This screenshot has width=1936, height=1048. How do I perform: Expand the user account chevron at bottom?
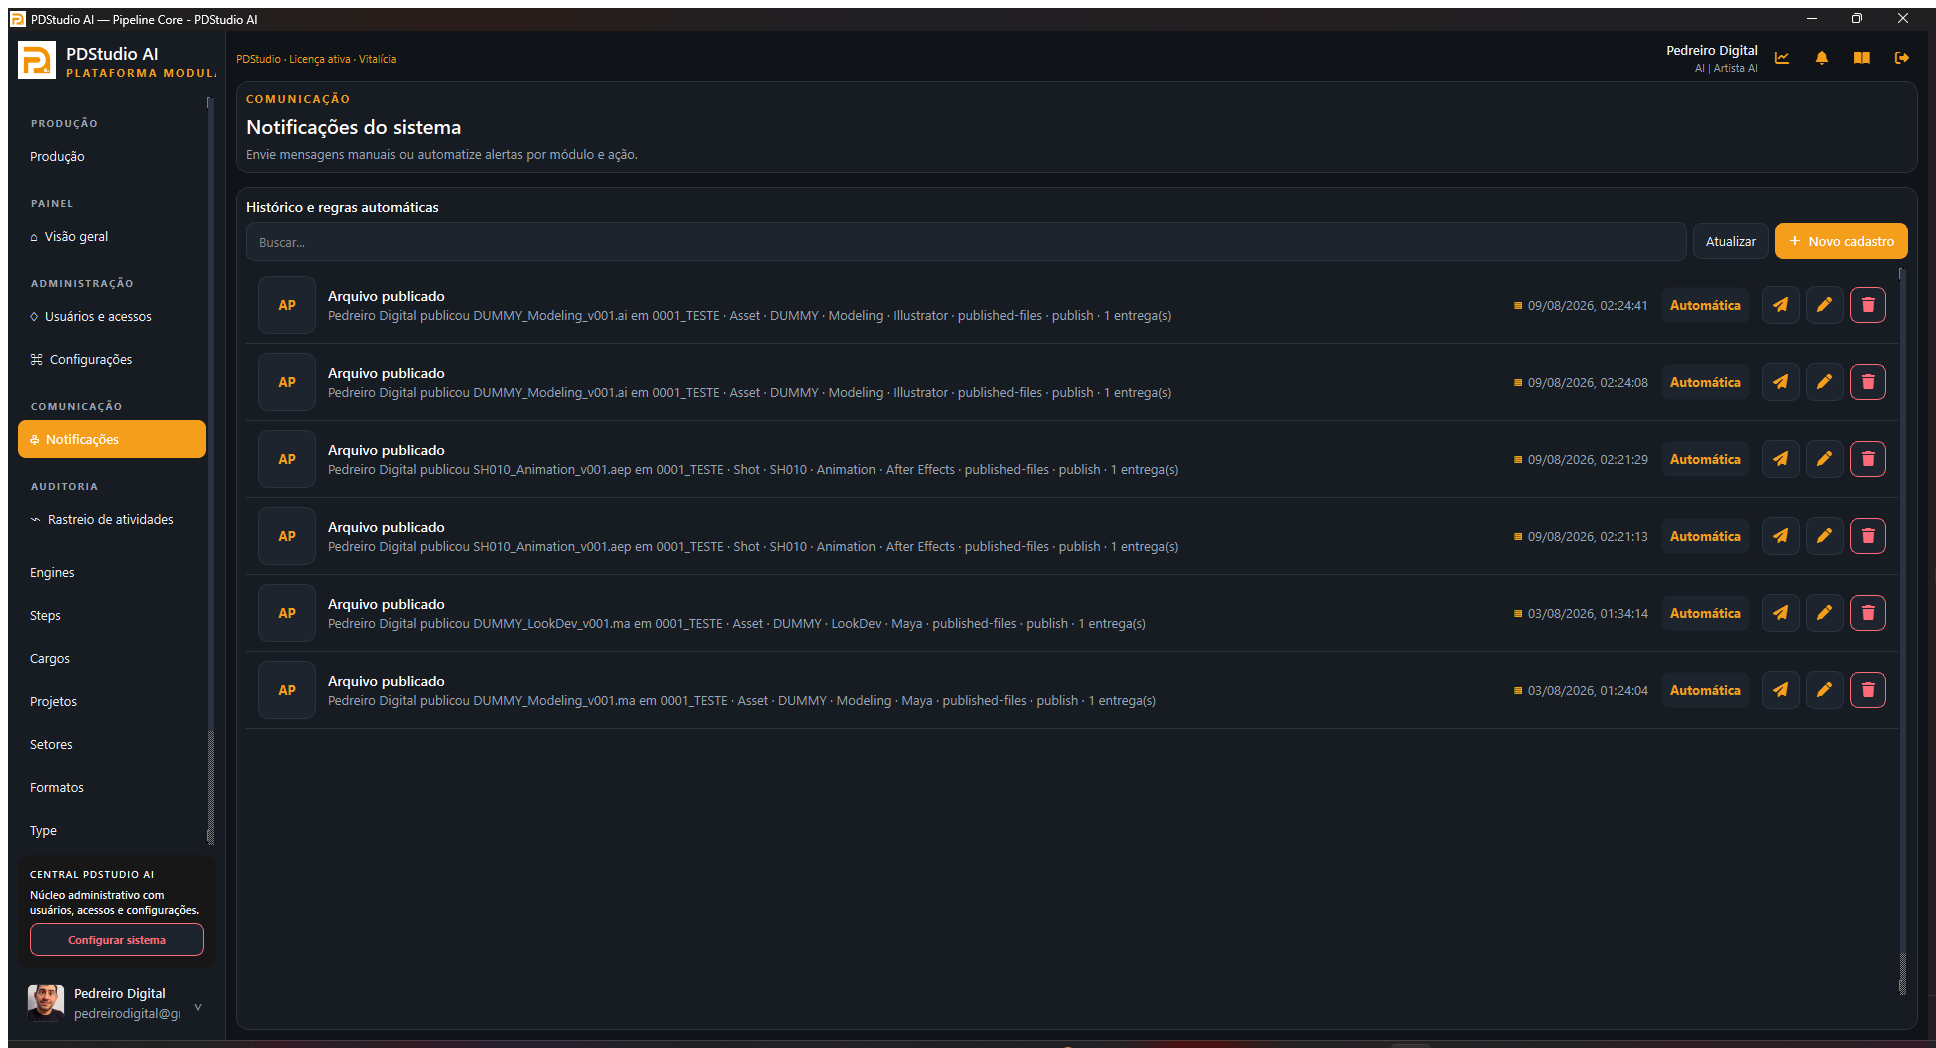point(198,1007)
